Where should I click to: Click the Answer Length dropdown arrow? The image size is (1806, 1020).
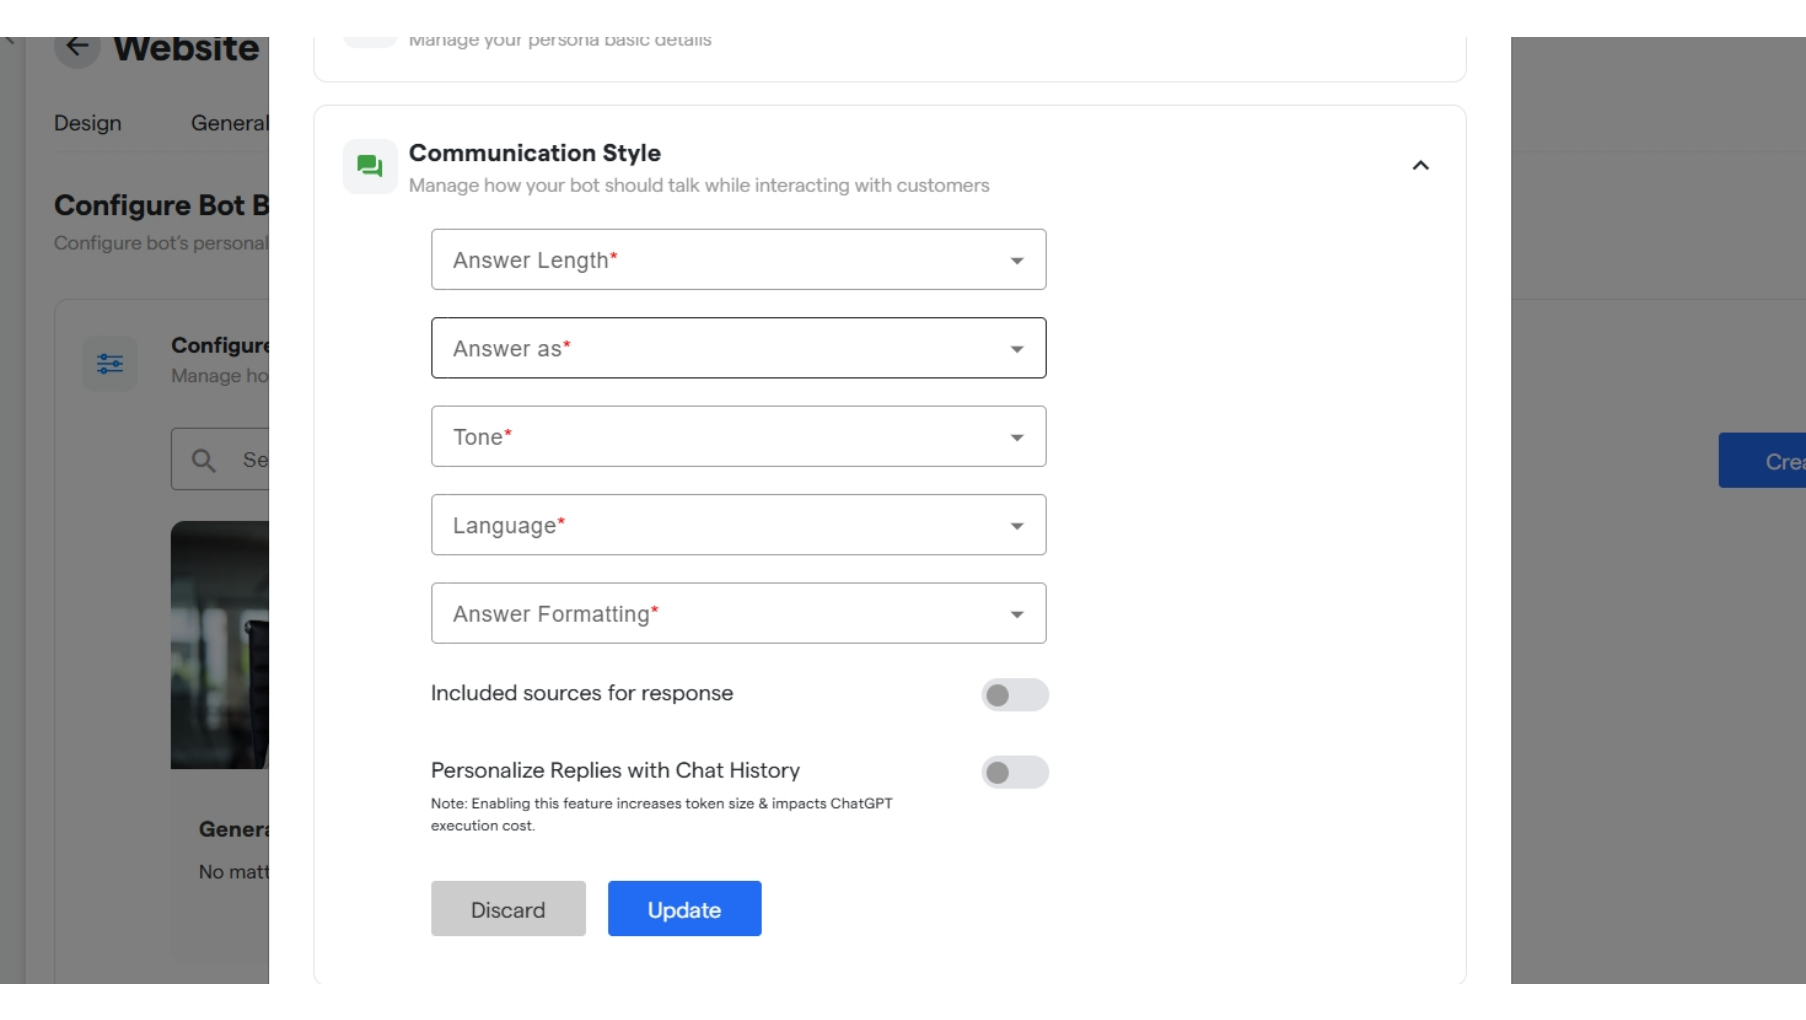pos(1016,261)
